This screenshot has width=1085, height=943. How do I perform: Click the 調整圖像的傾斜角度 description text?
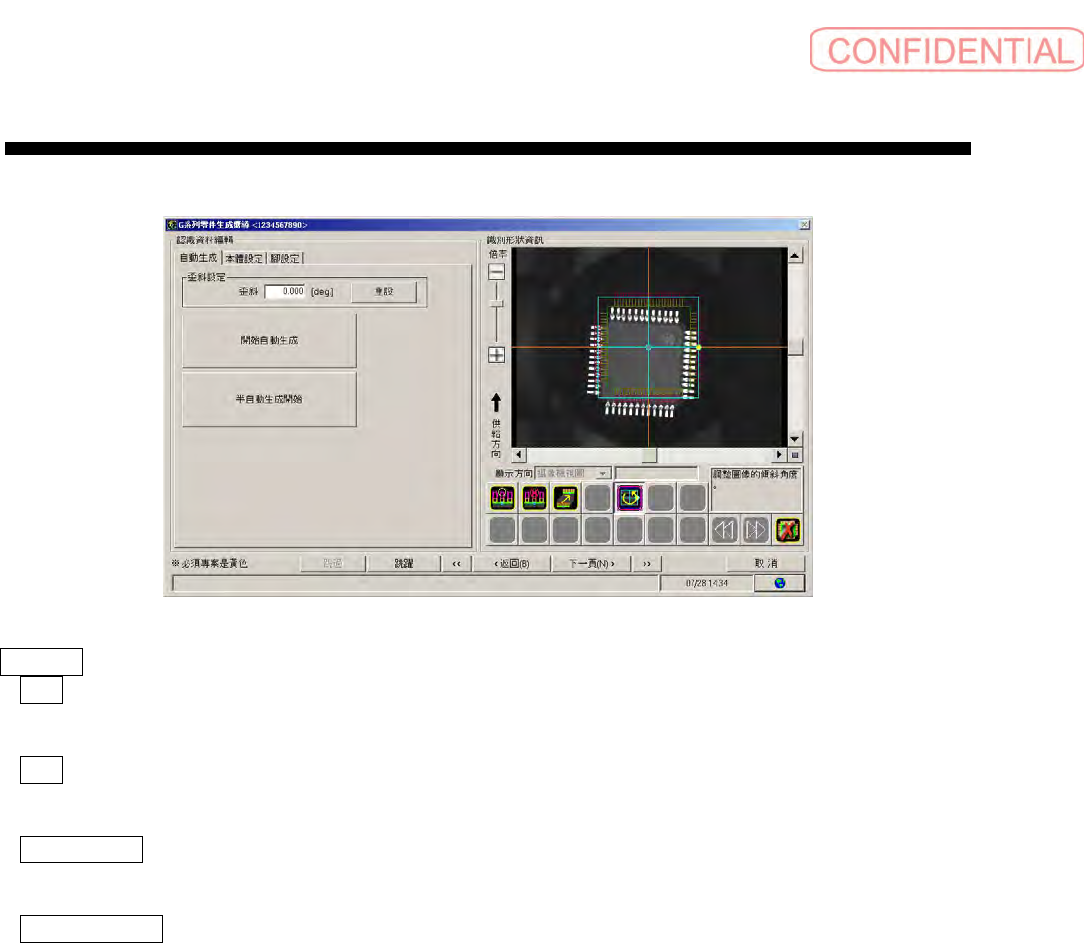click(x=755, y=475)
